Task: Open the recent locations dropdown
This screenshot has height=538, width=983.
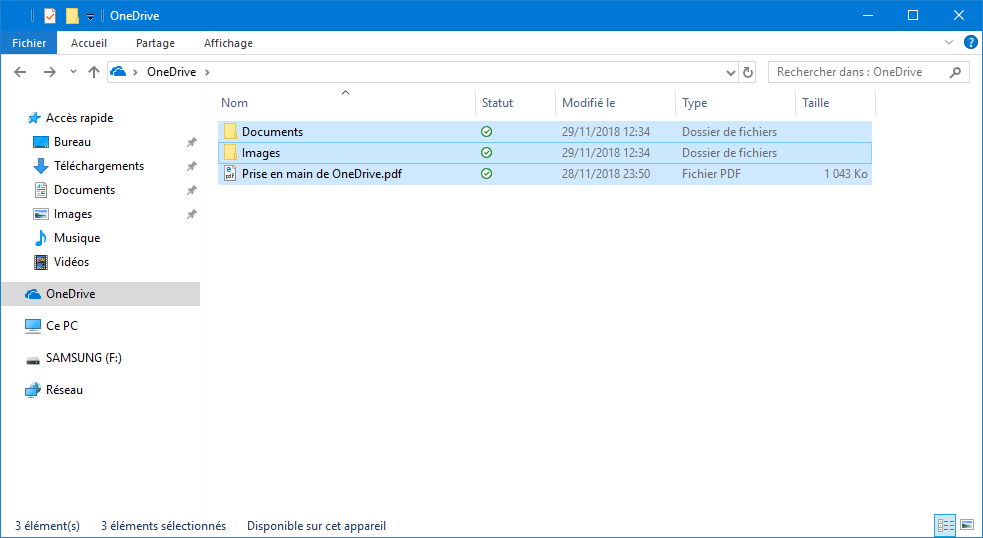Action: 73,72
